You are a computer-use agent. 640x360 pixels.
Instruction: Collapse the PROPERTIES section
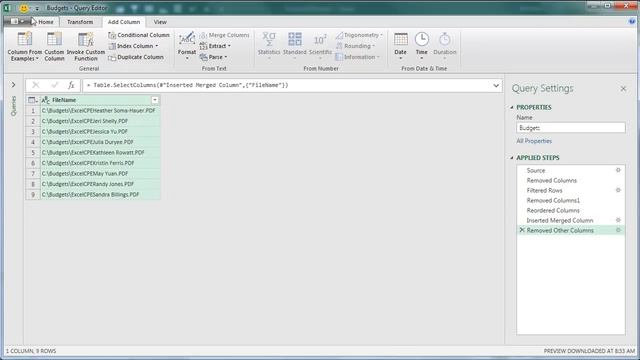click(x=512, y=107)
